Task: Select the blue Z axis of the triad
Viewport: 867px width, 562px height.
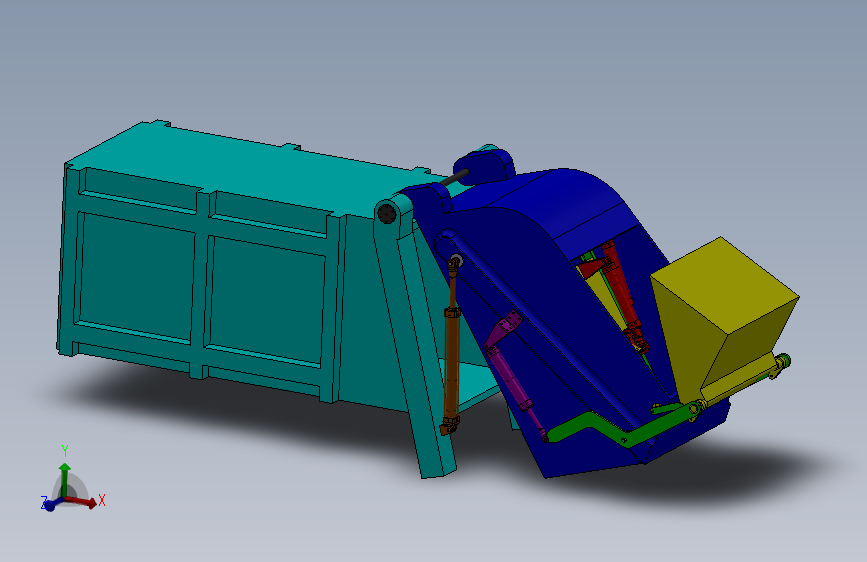Action: [51, 504]
